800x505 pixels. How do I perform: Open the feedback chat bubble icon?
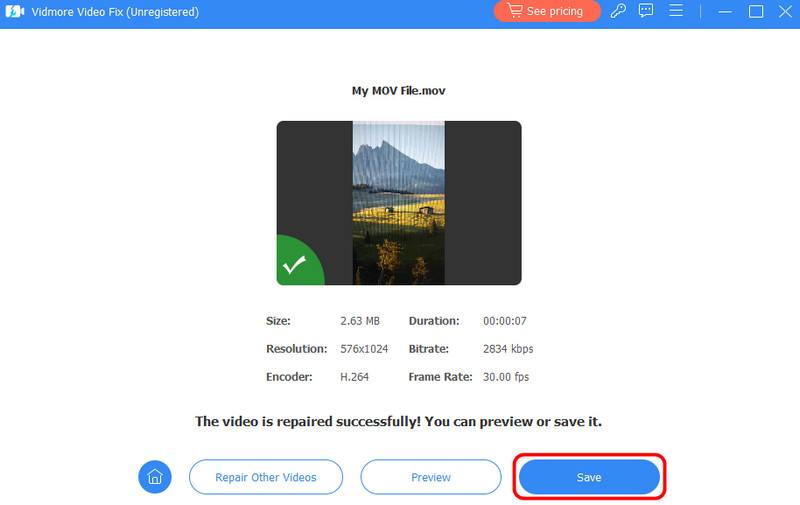coord(646,12)
